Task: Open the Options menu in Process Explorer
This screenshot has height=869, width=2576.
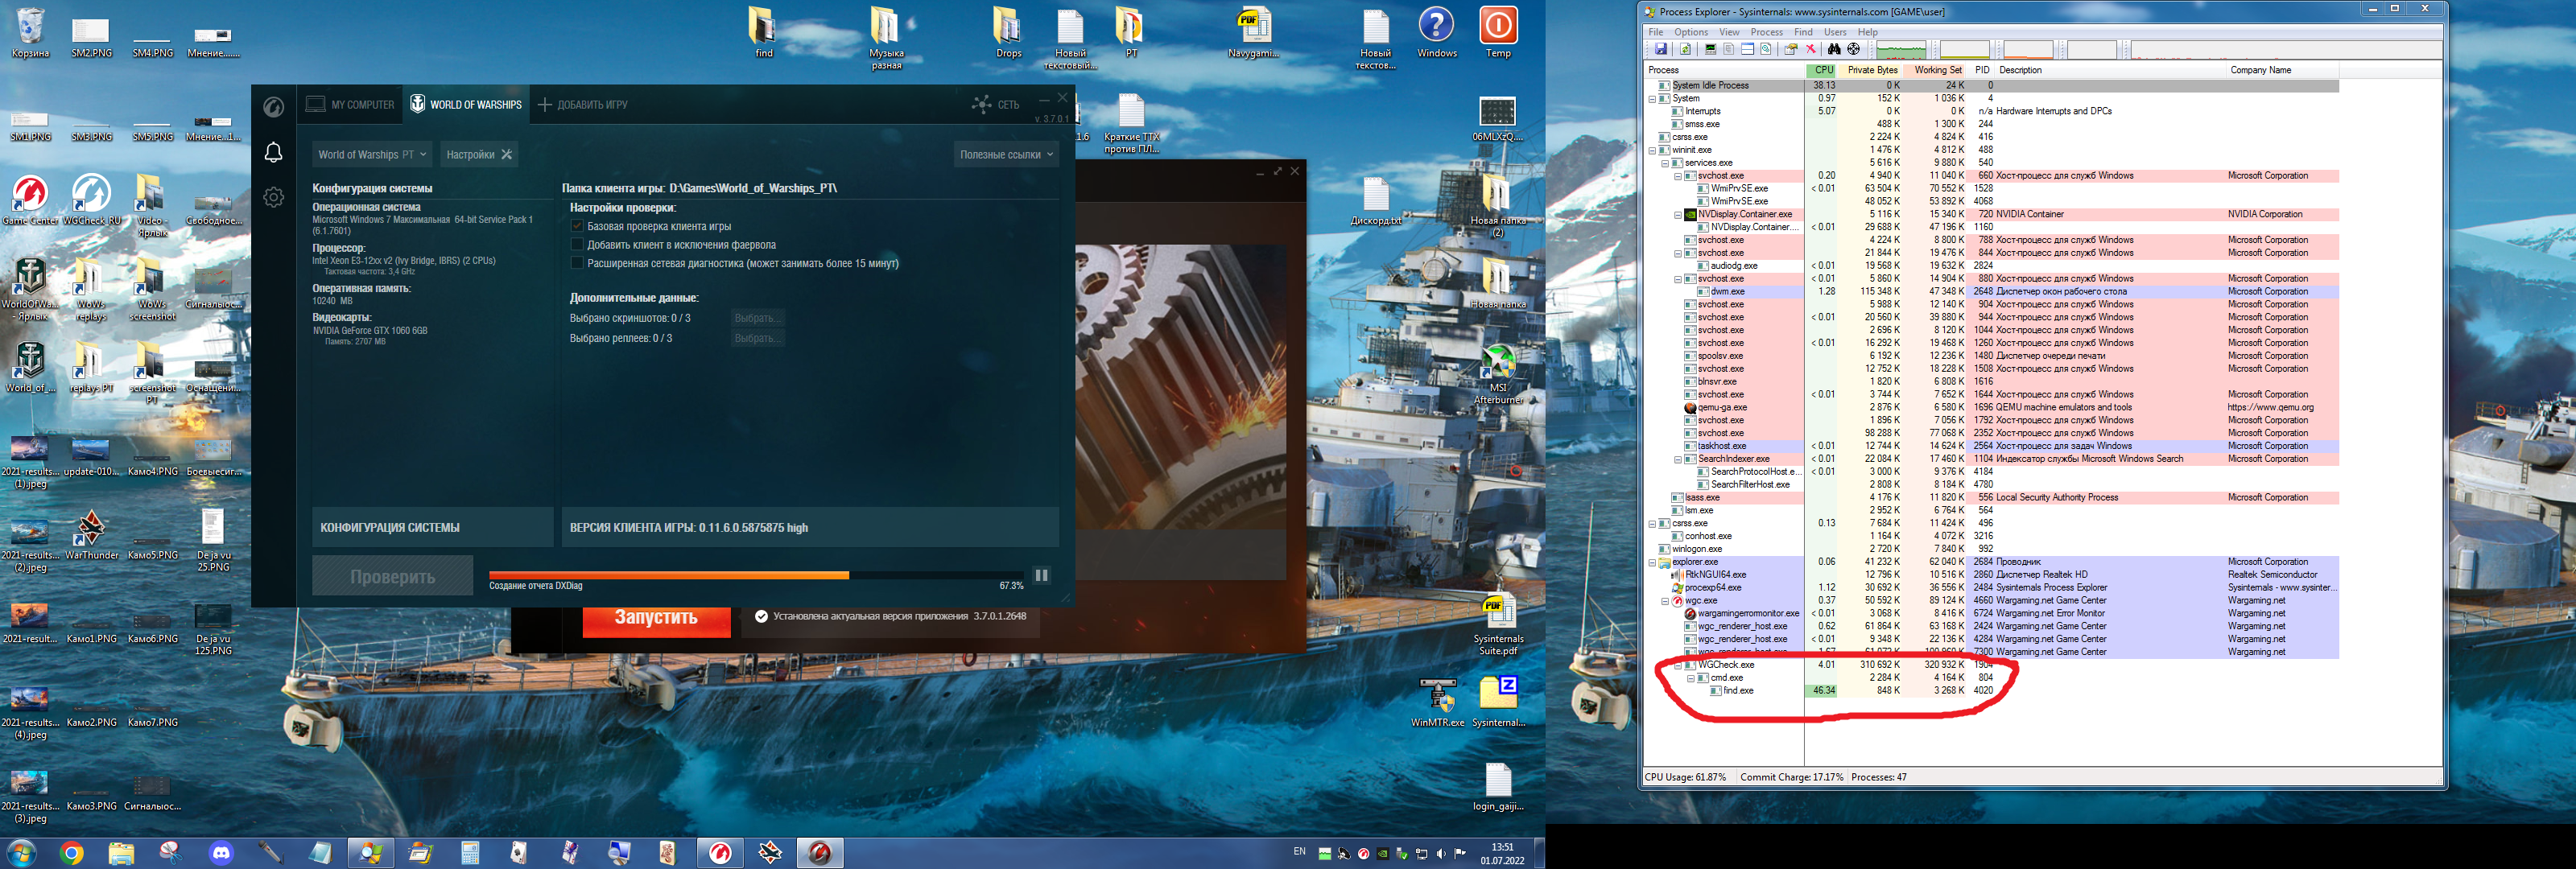Action: [x=1691, y=32]
